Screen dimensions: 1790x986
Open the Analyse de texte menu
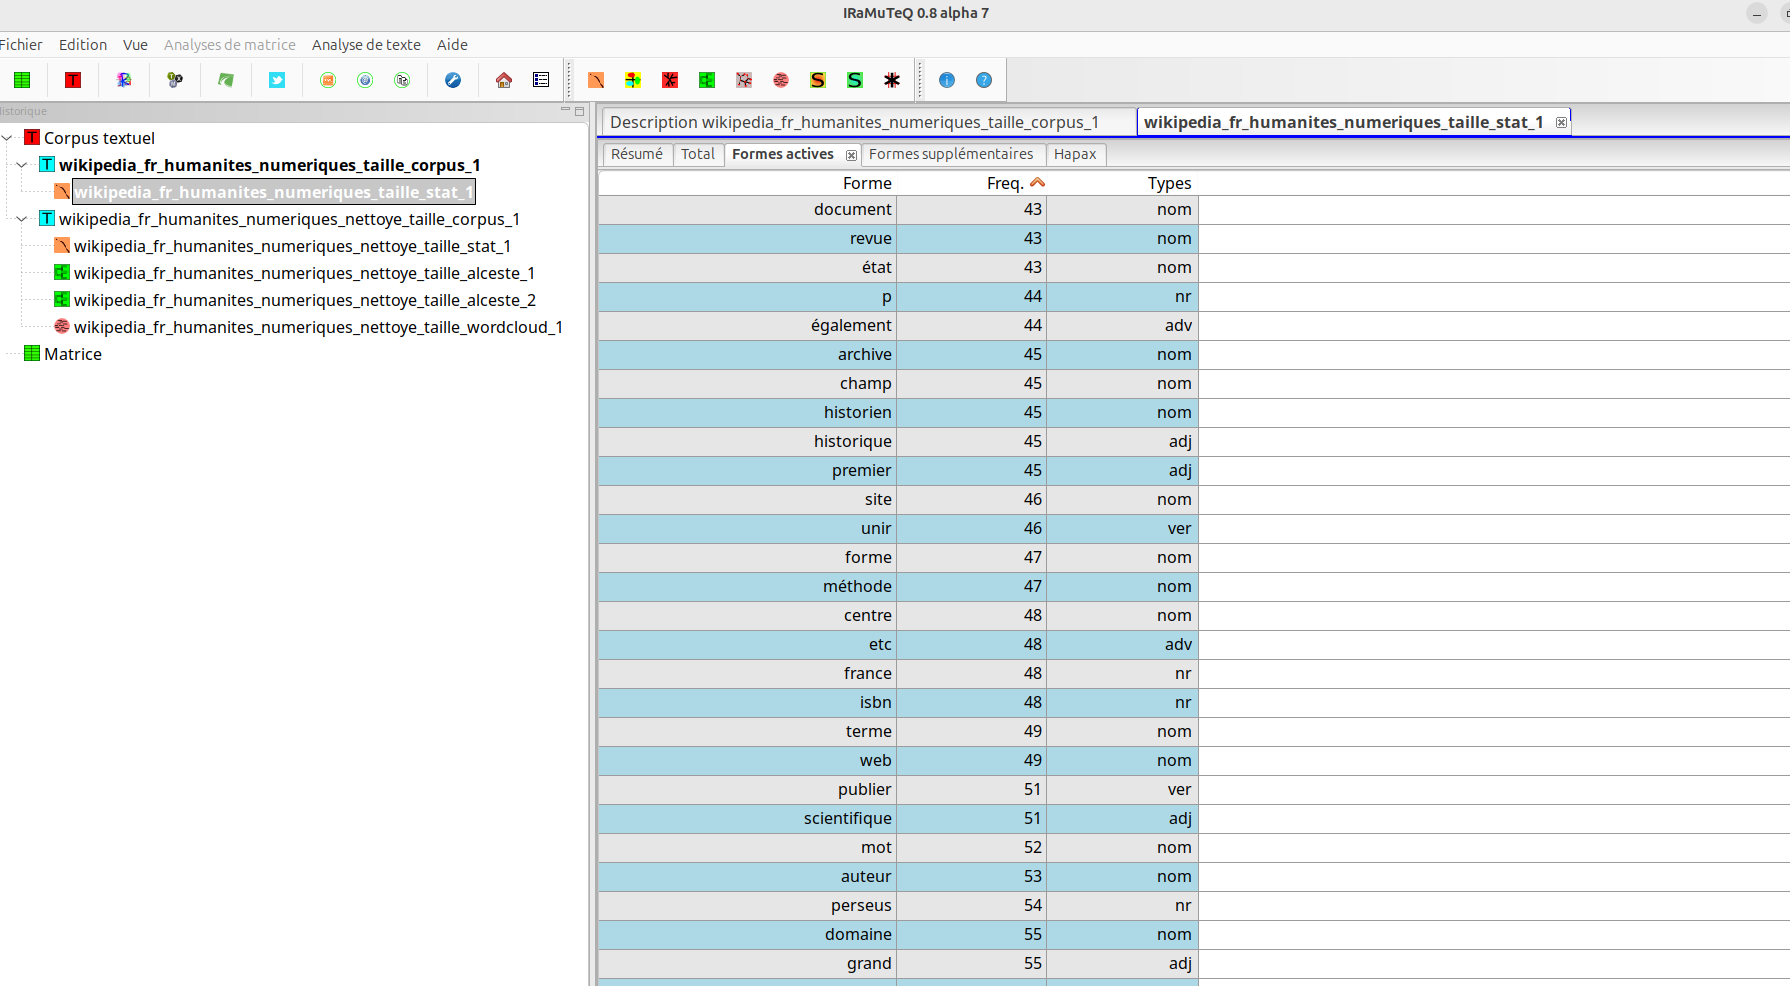(366, 45)
